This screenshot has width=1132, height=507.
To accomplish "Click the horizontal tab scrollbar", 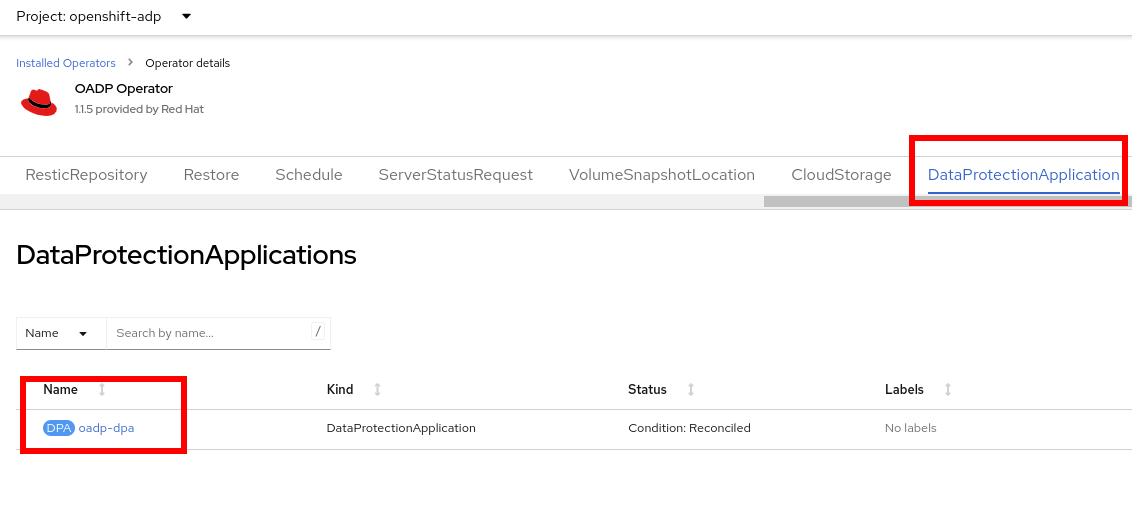I will (940, 201).
